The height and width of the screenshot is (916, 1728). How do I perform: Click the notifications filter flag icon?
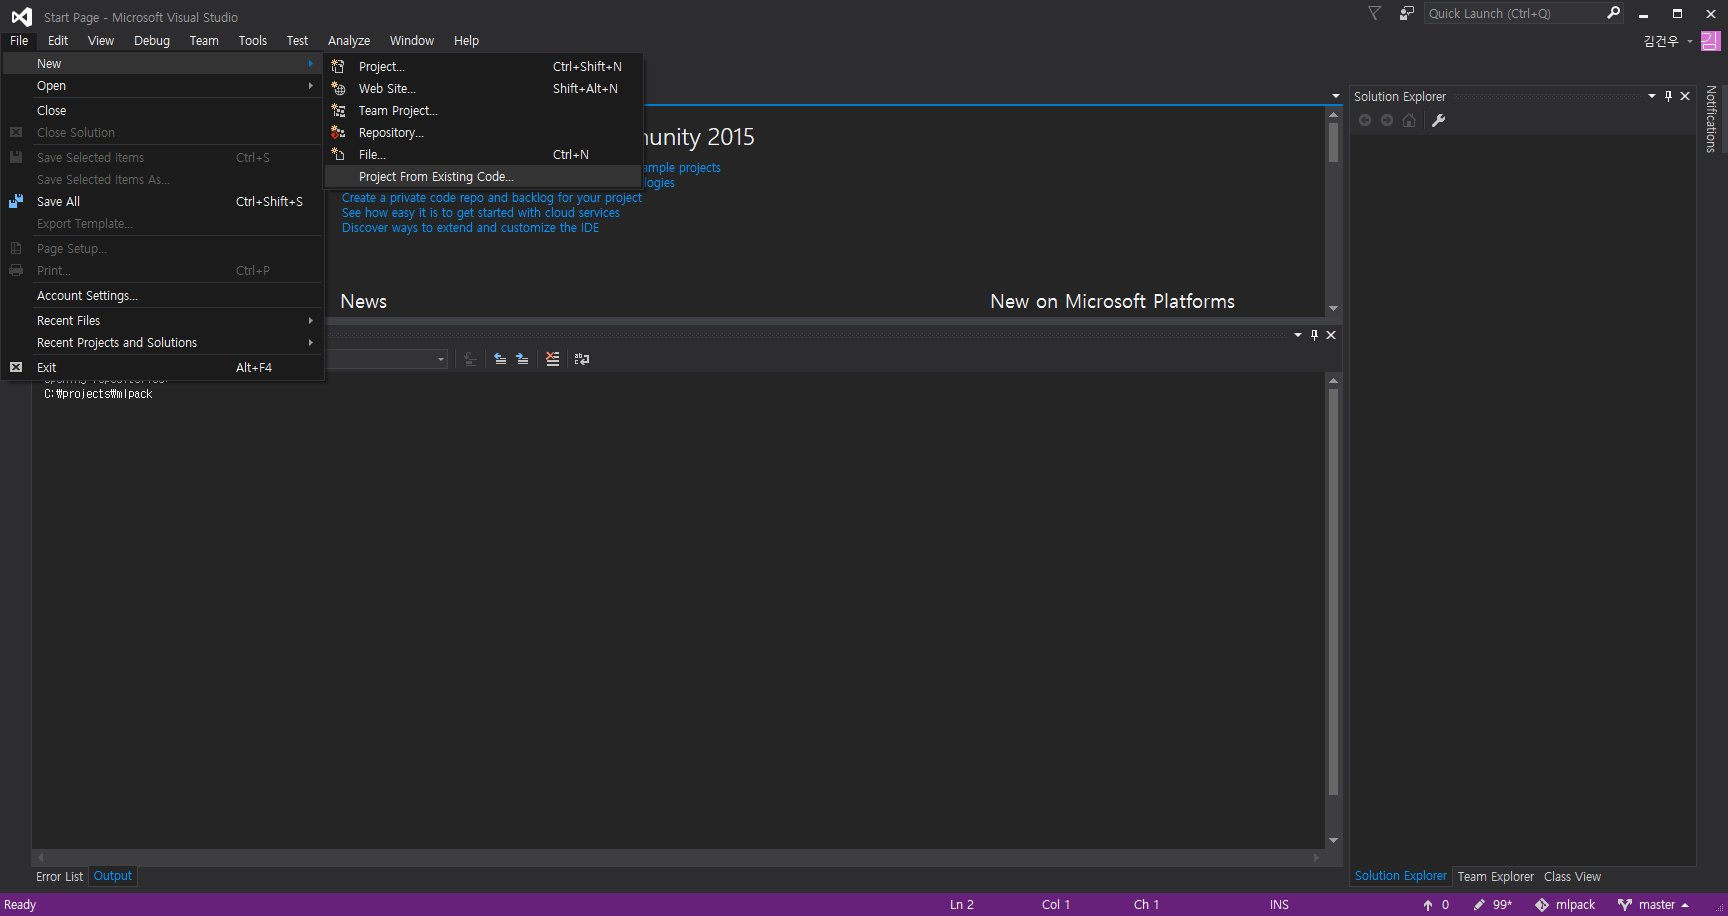click(x=1375, y=14)
